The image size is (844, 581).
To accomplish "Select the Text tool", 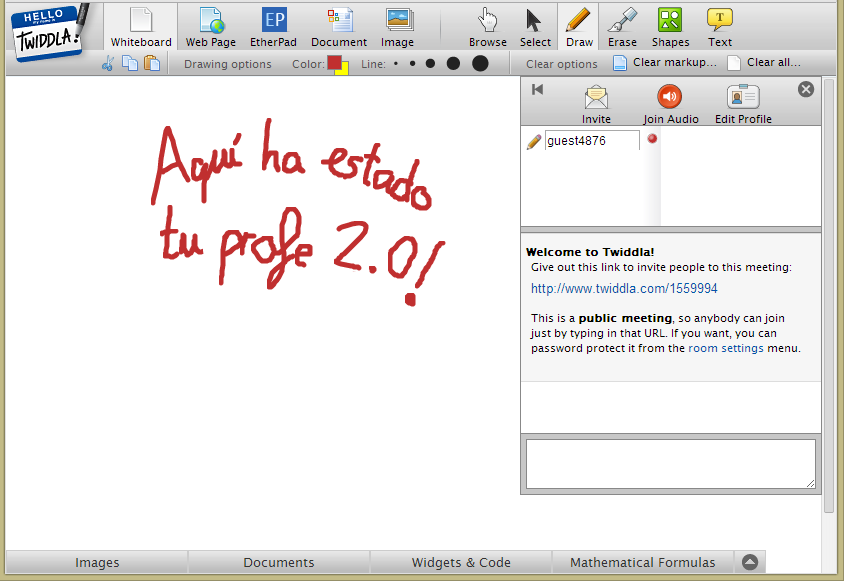I will (719, 27).
